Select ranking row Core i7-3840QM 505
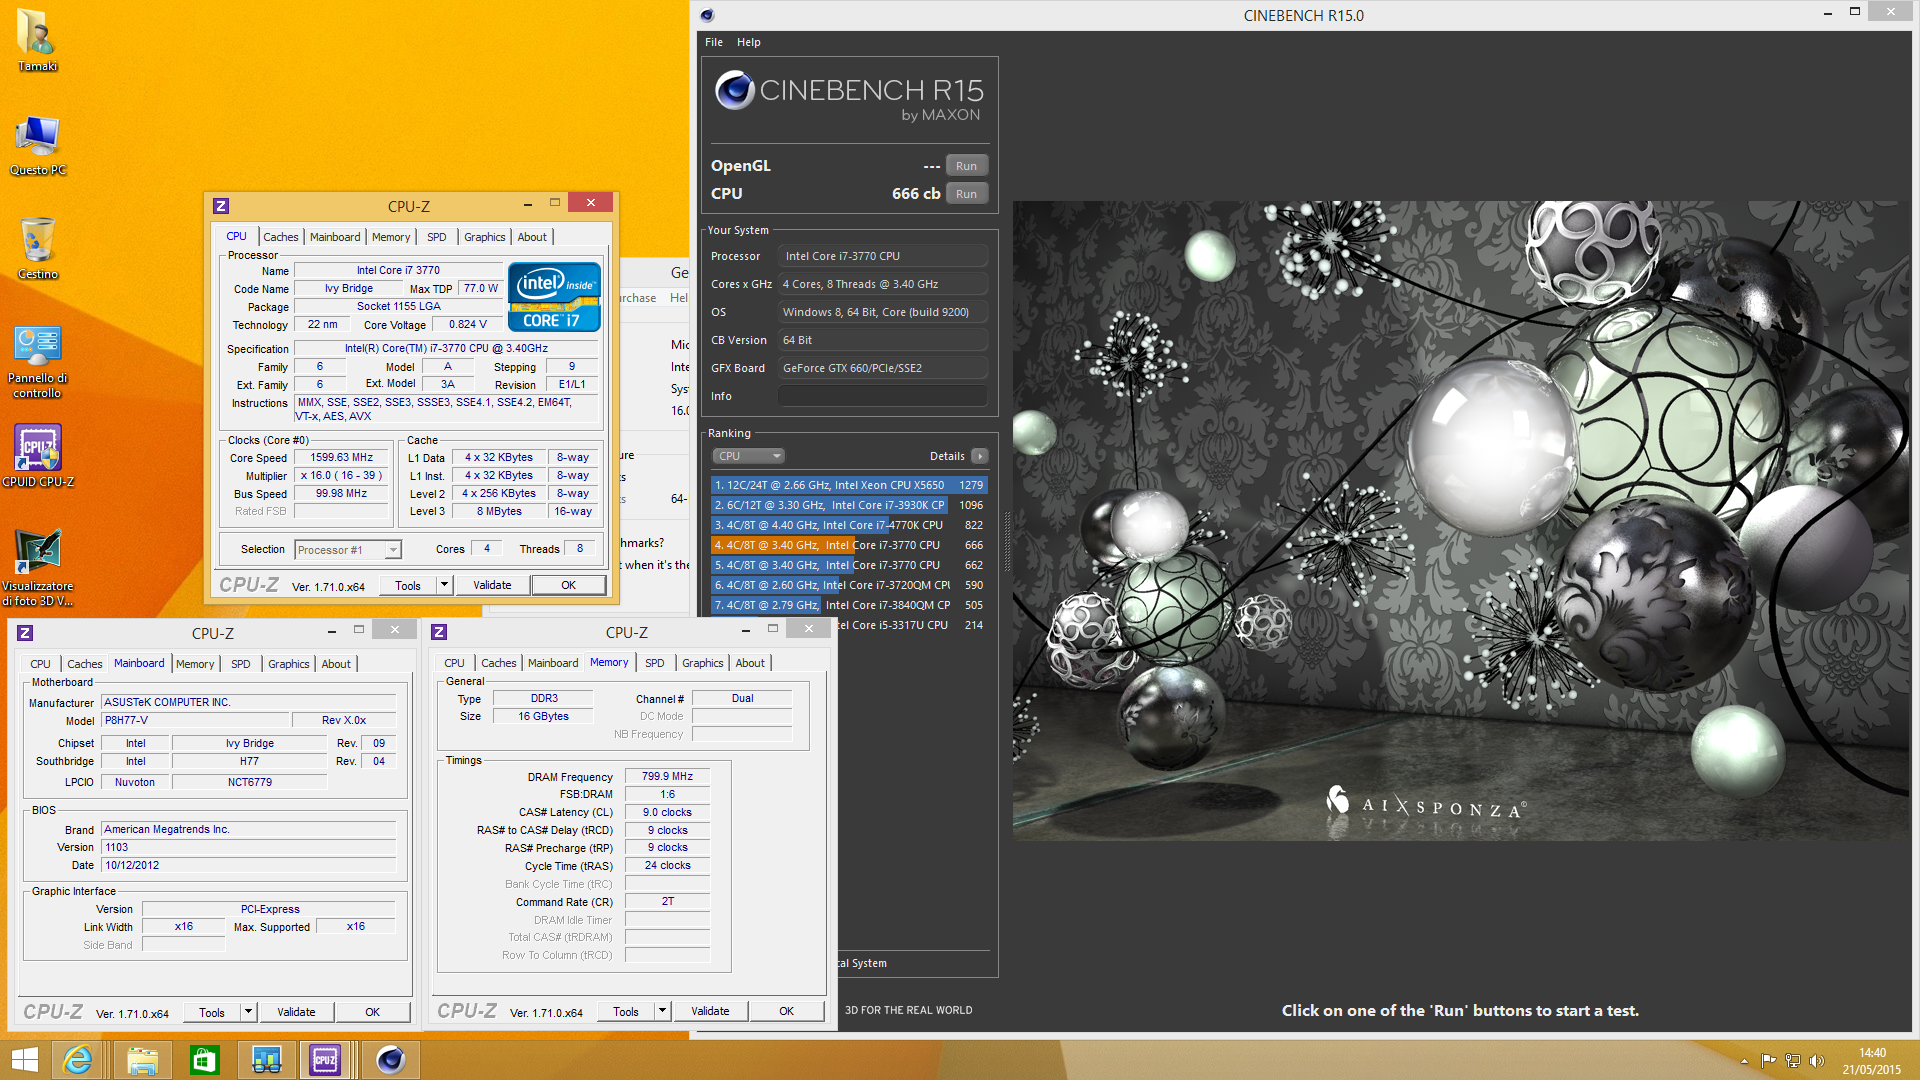This screenshot has width=1920, height=1080. pyautogui.click(x=849, y=605)
